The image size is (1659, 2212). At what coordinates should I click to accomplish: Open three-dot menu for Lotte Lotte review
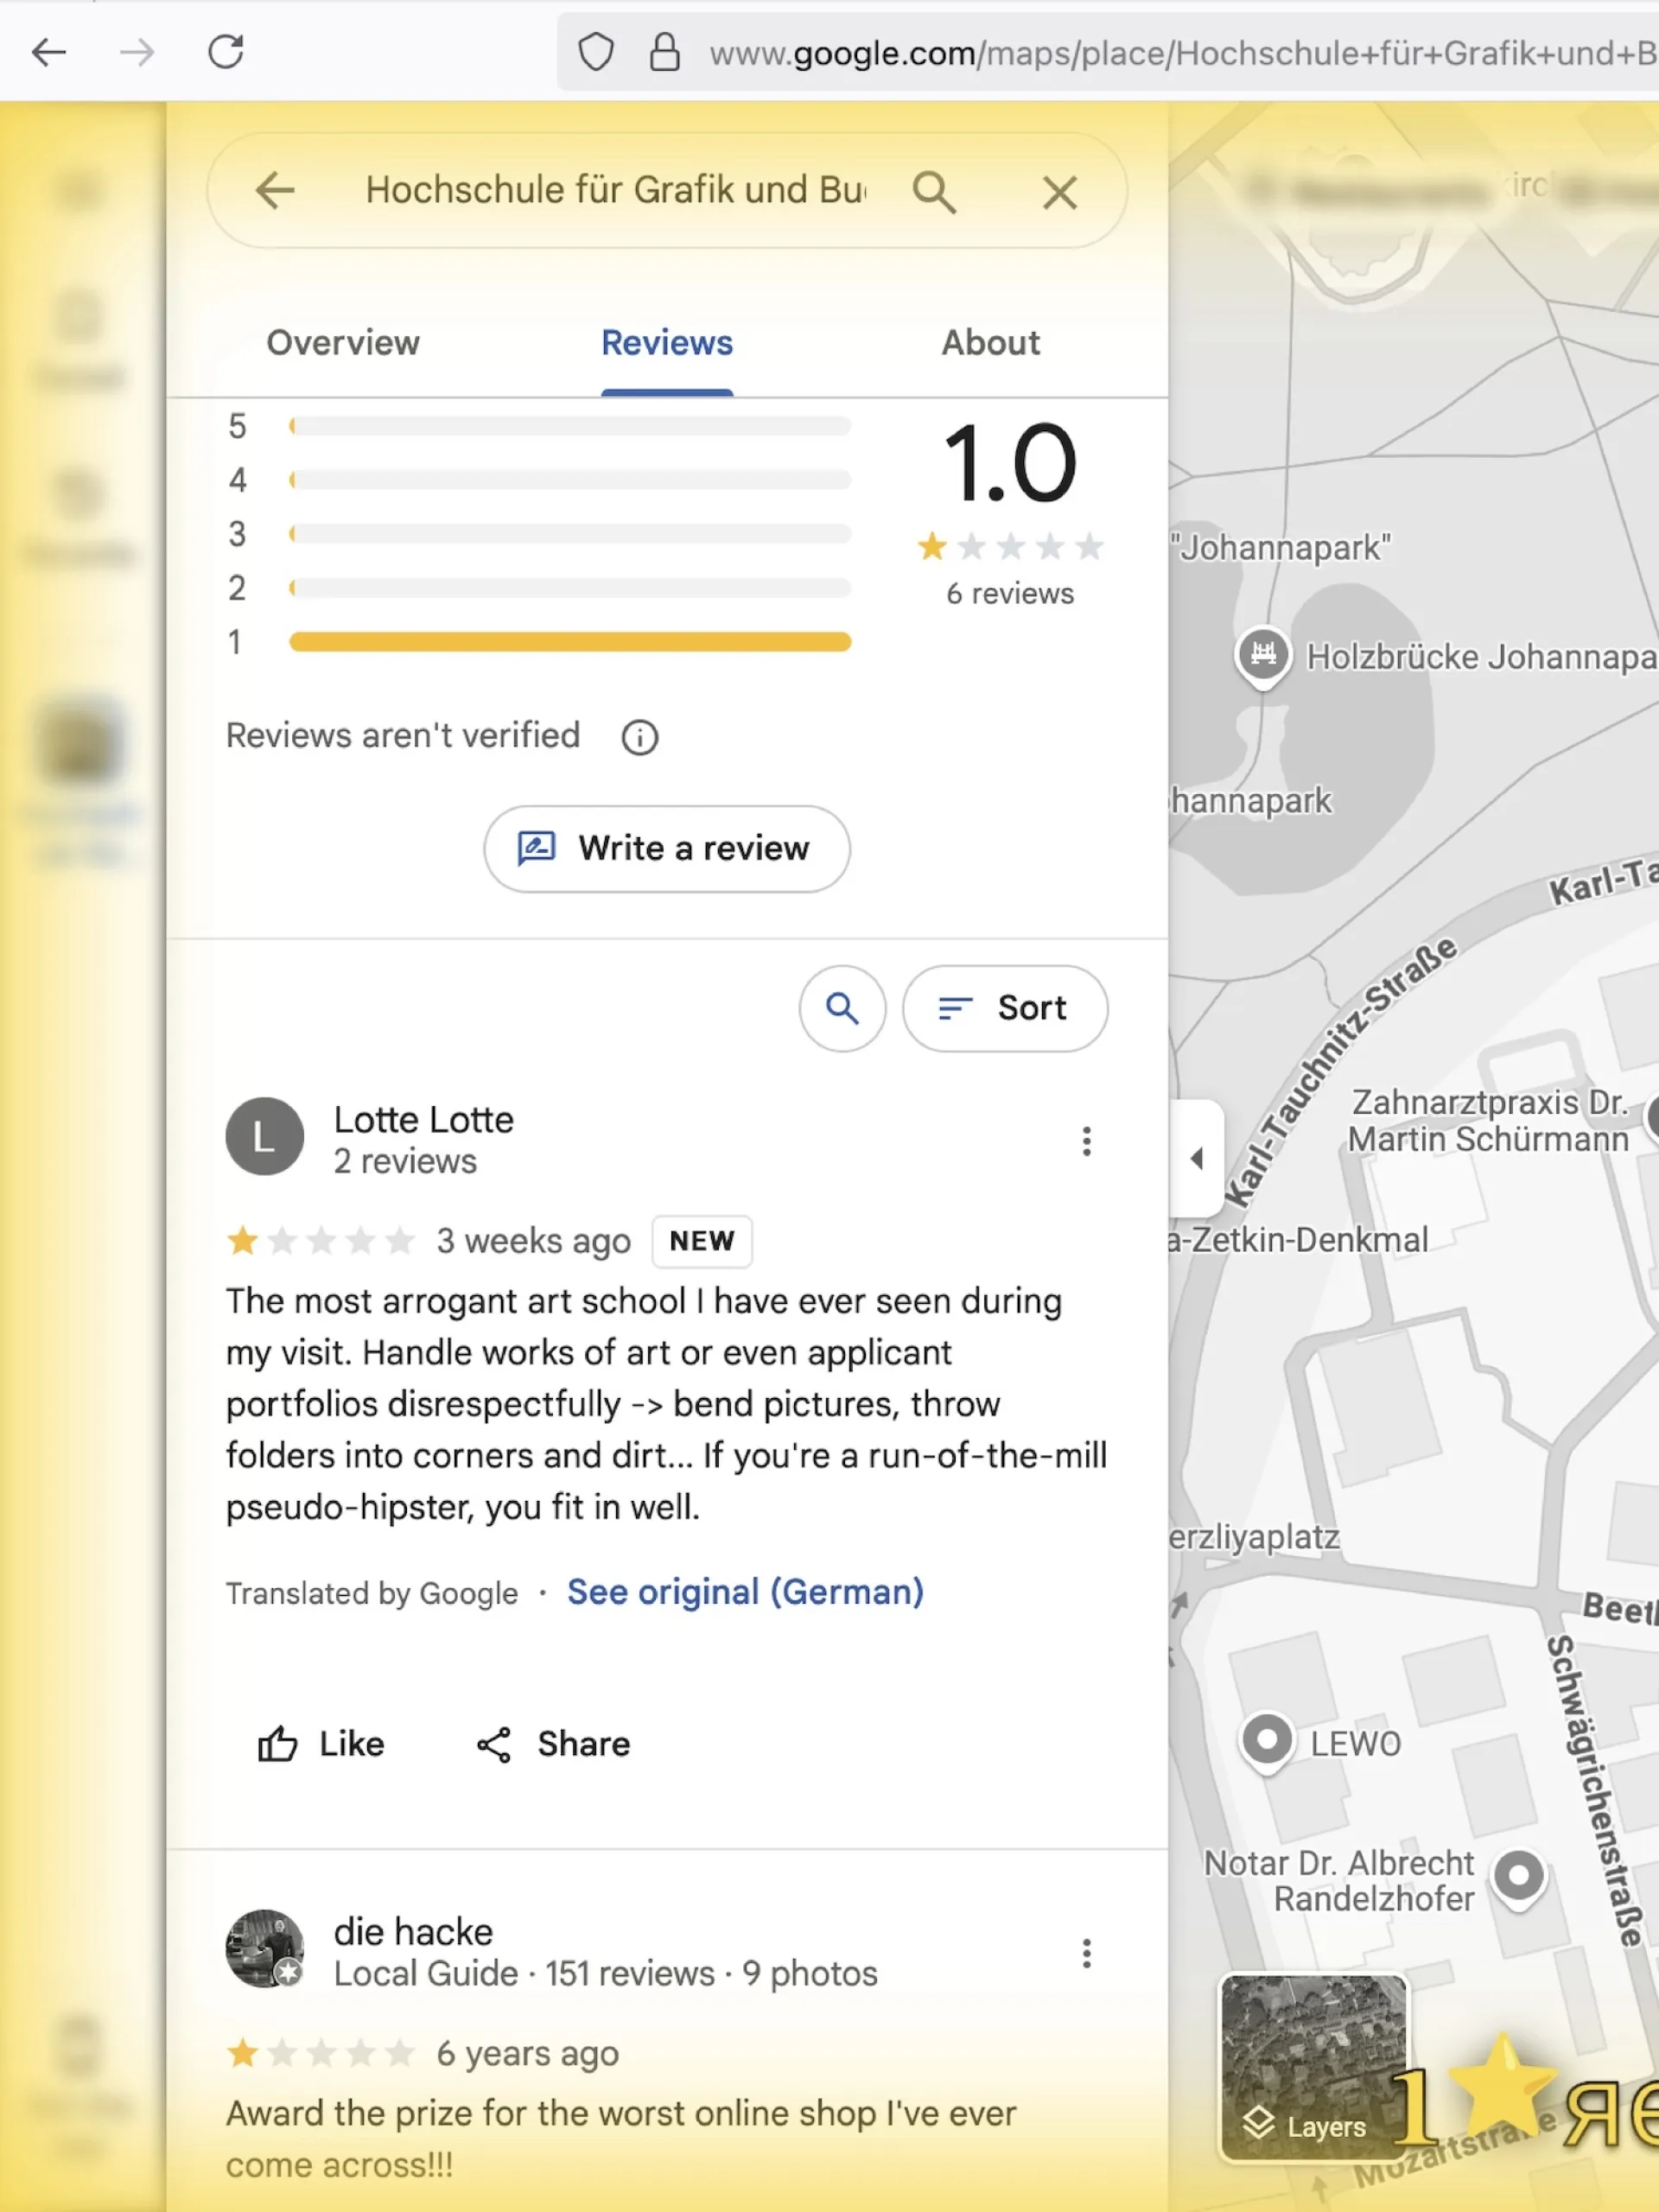pos(1086,1141)
